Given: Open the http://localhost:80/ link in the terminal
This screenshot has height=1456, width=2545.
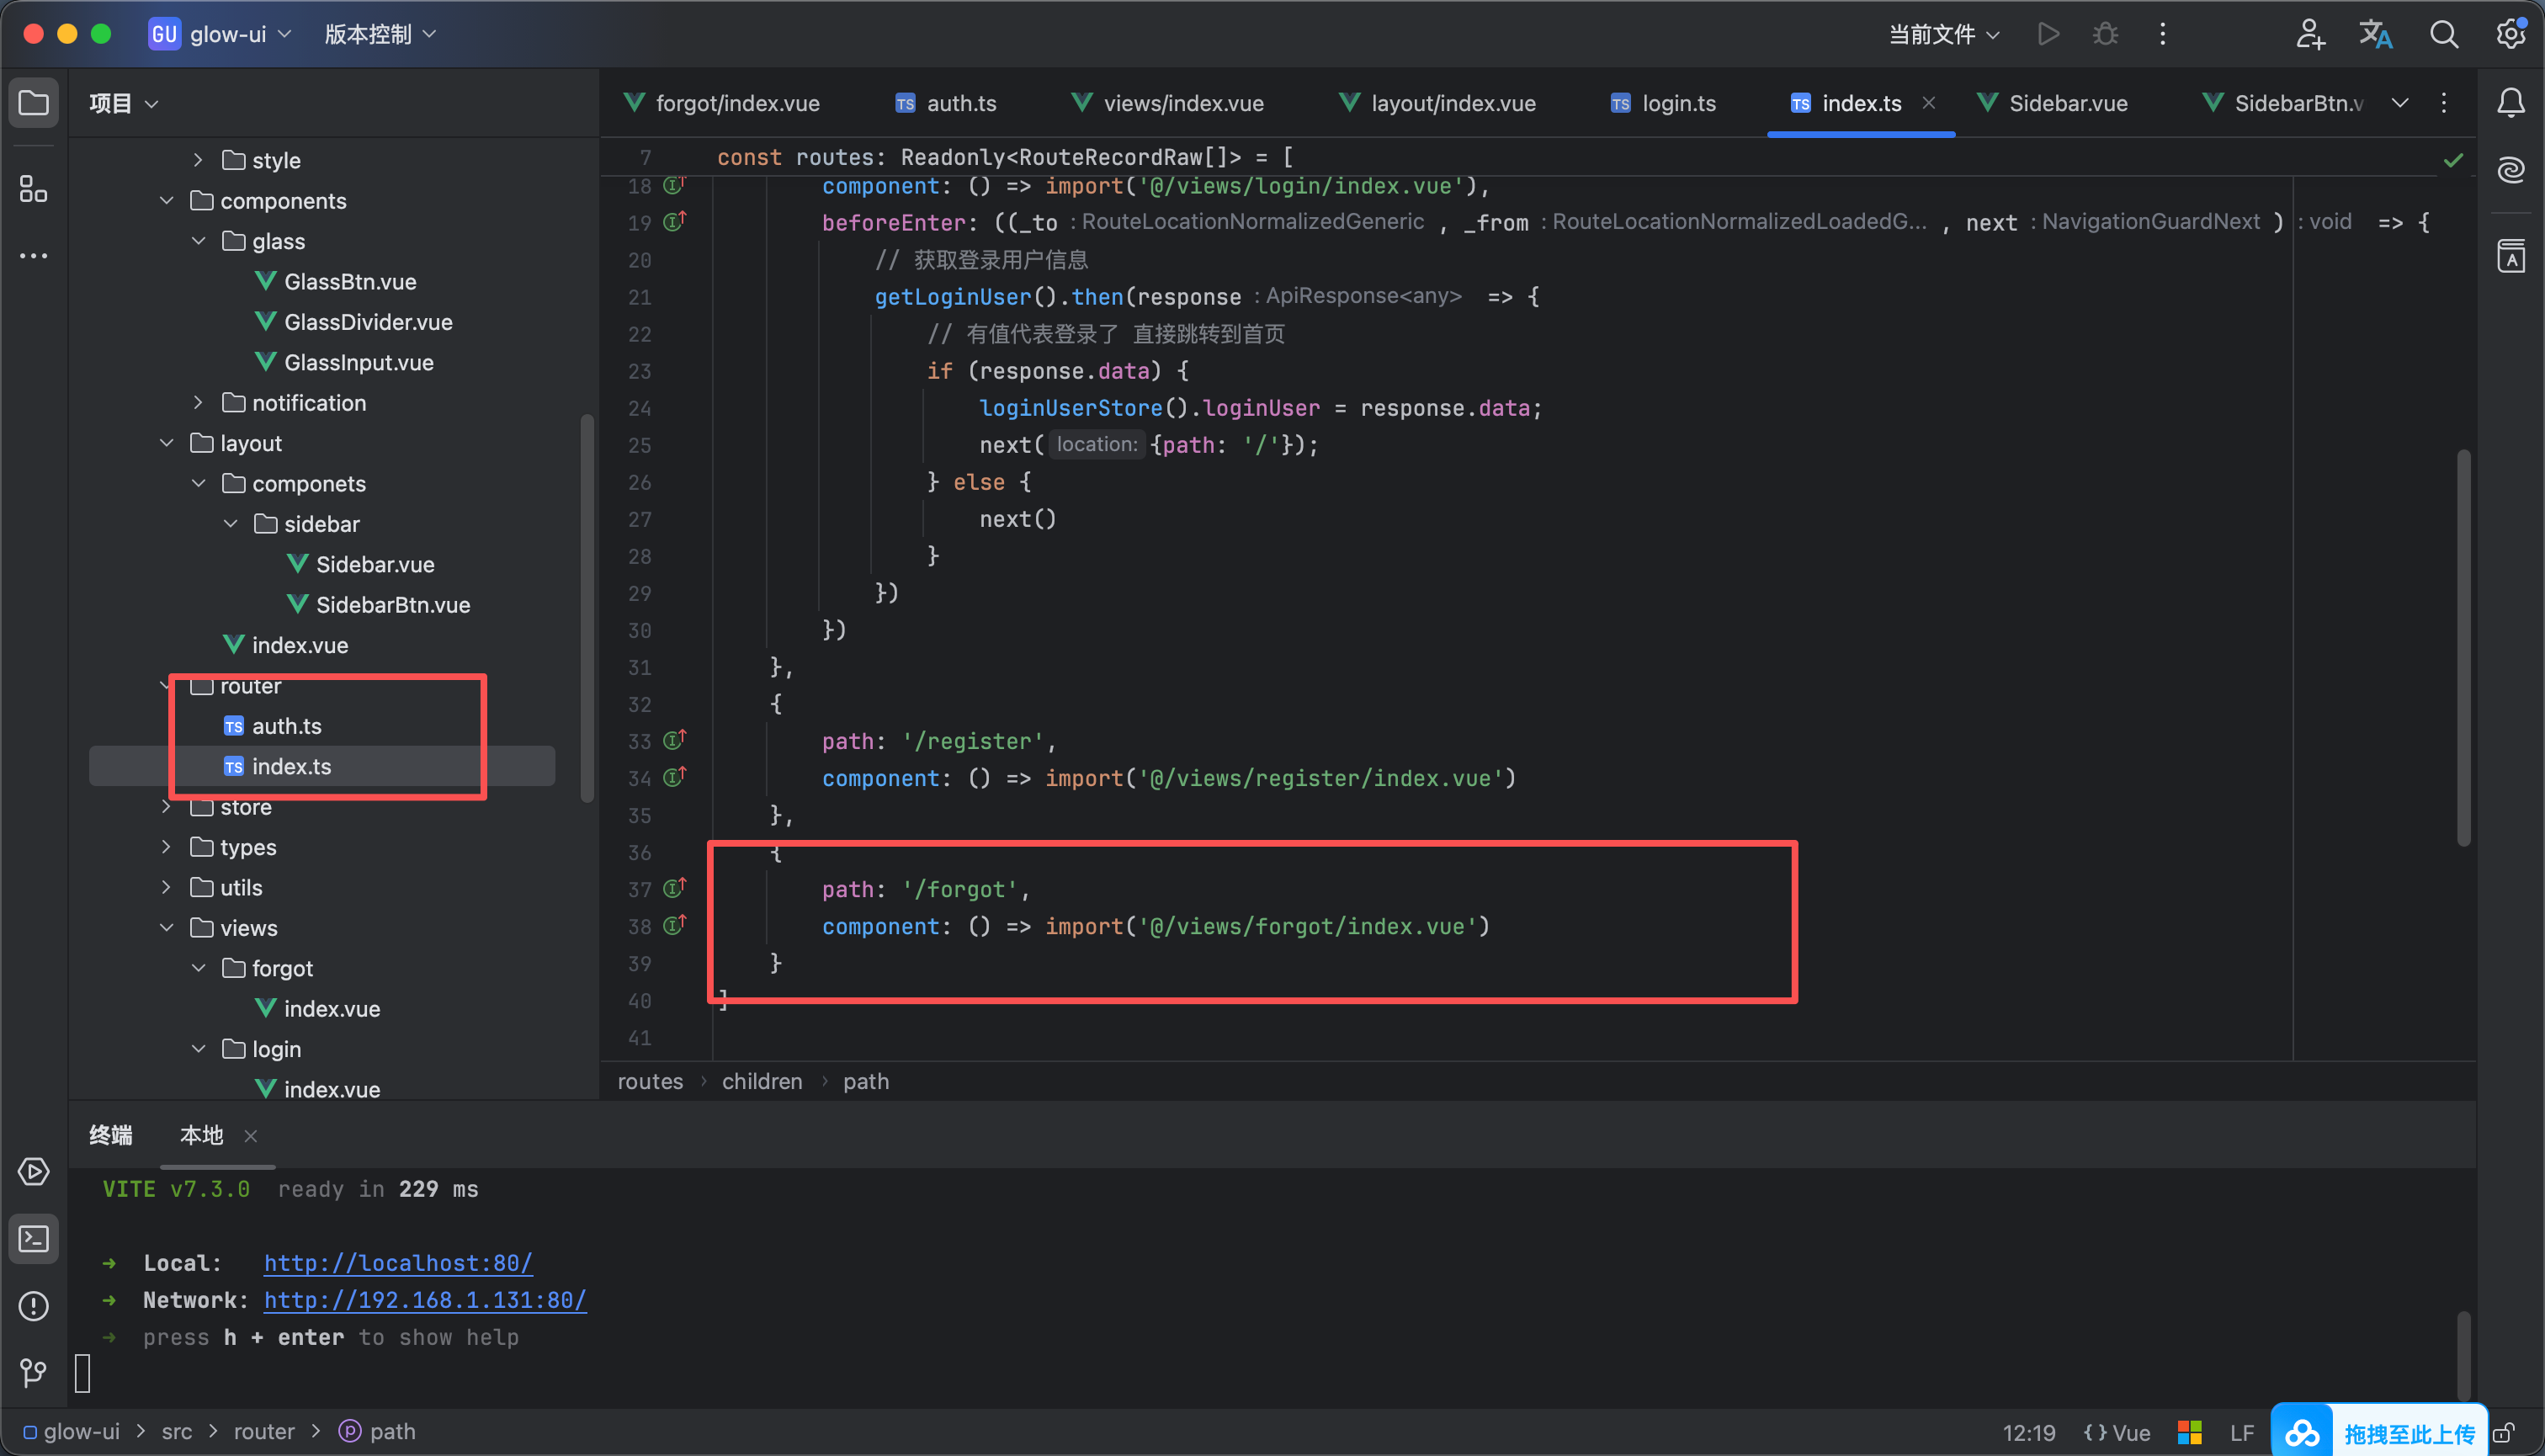Looking at the screenshot, I should (x=397, y=1263).
